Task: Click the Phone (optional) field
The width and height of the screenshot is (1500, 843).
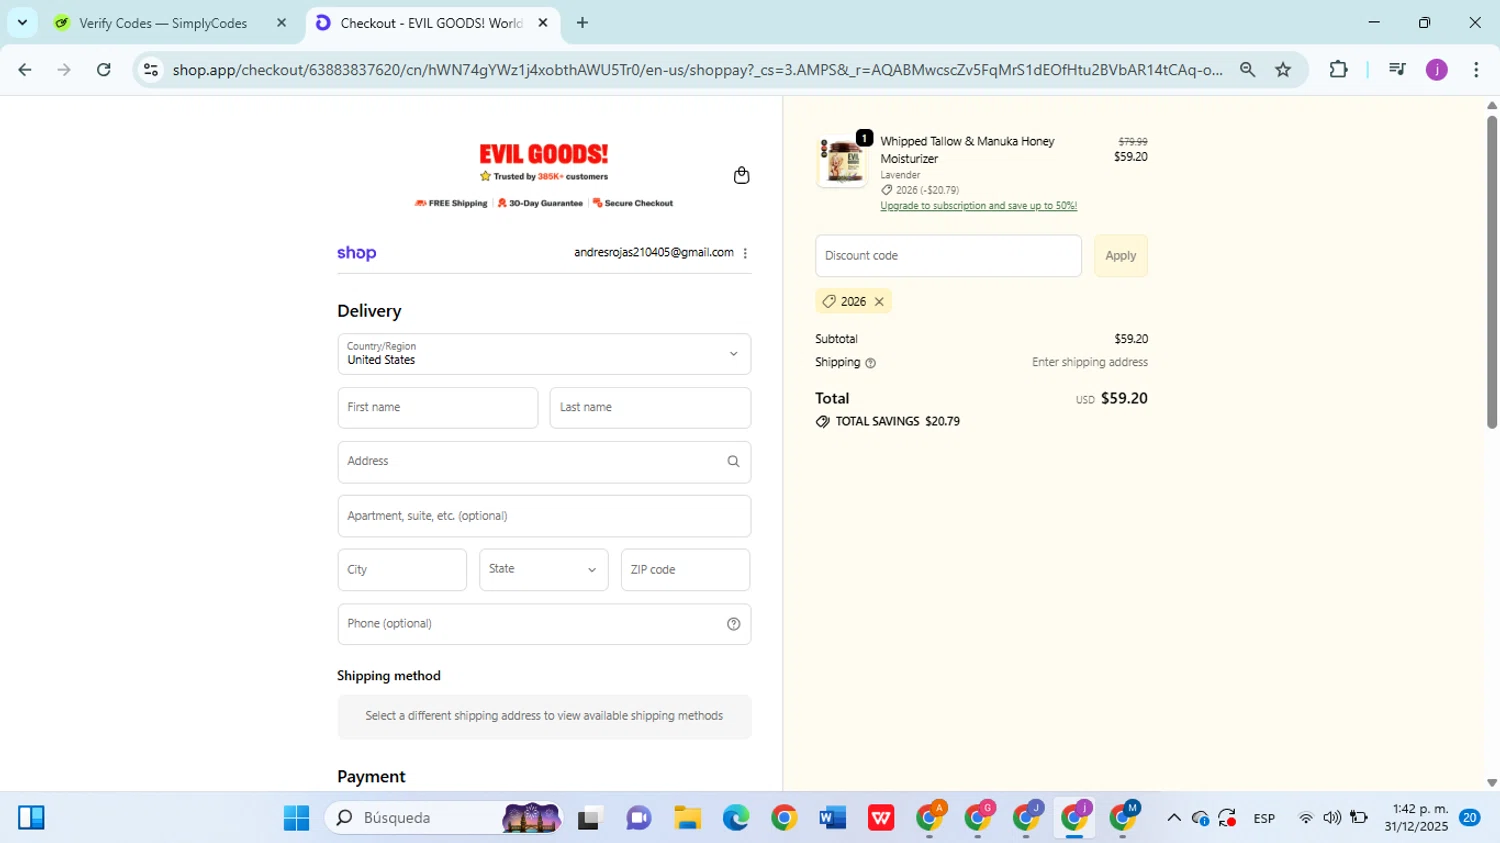Action: [x=544, y=624]
